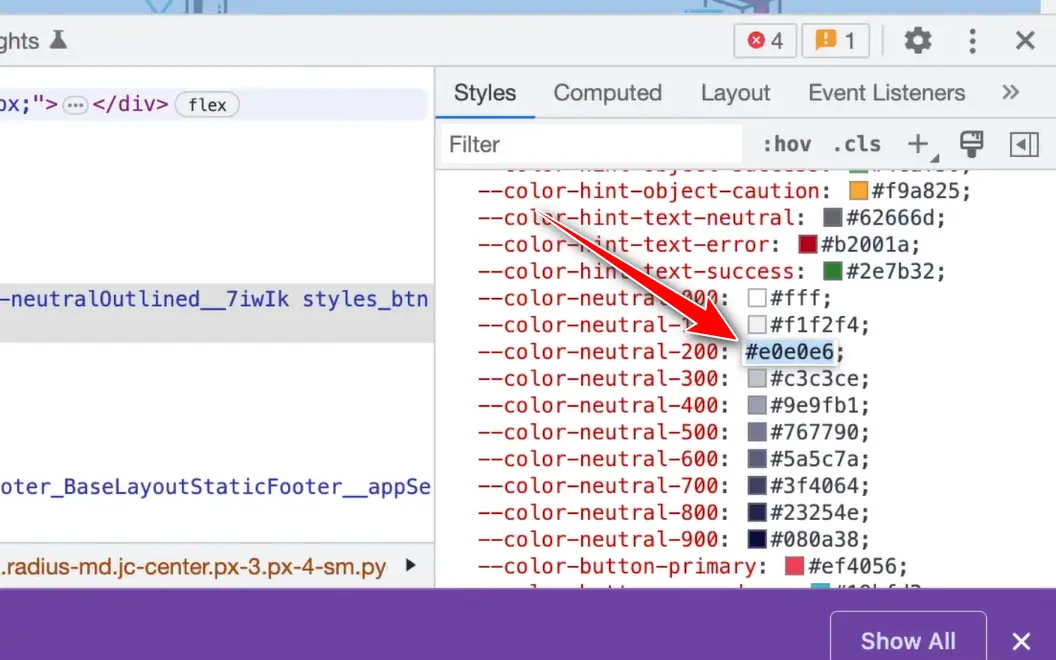The image size is (1056, 660).
Task: Click the flex layout badge
Action: click(x=207, y=105)
